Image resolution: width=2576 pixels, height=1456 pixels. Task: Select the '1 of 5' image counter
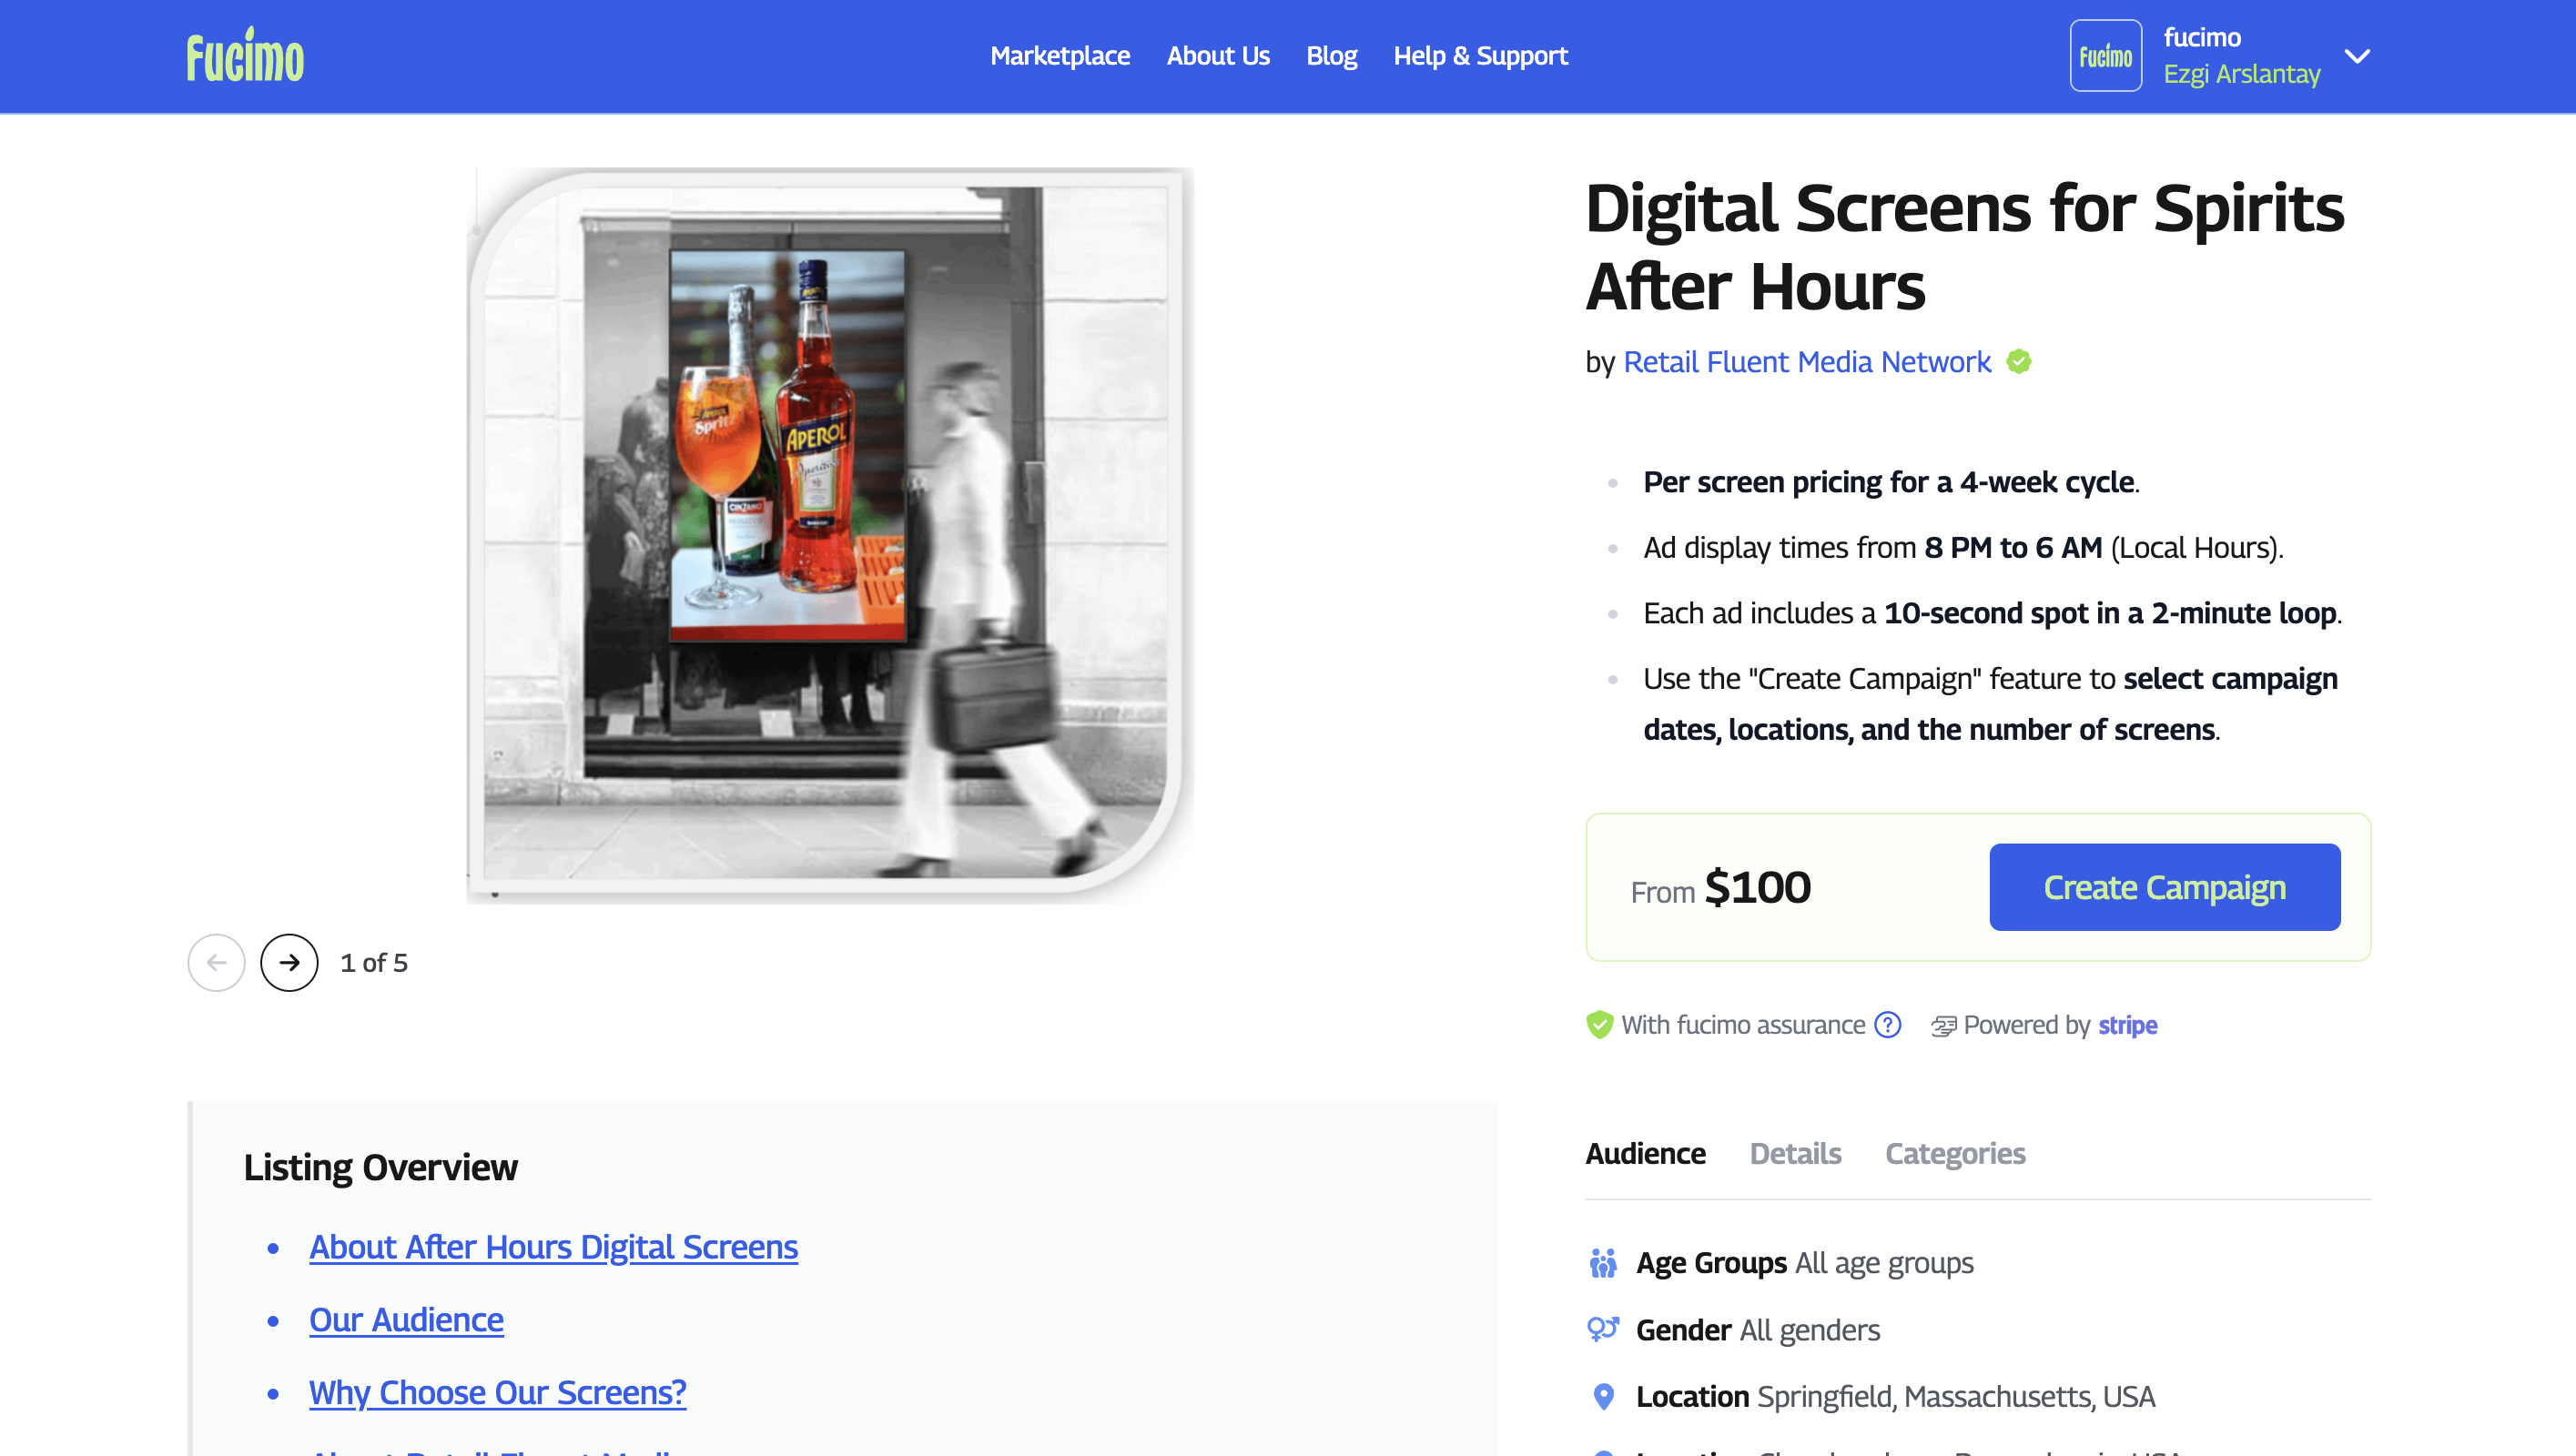coord(373,962)
